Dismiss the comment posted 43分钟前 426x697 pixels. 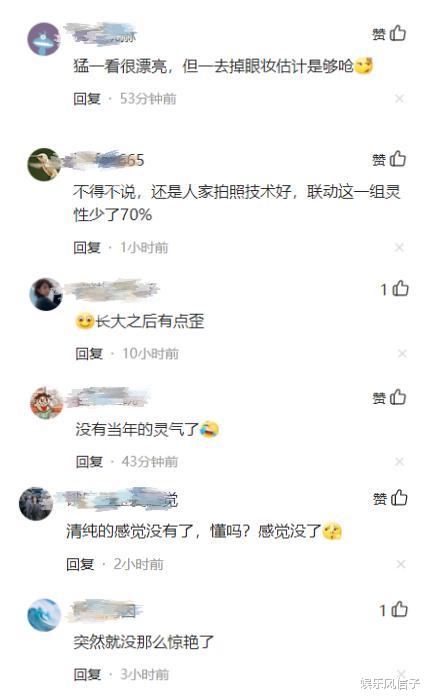pyautogui.click(x=399, y=461)
